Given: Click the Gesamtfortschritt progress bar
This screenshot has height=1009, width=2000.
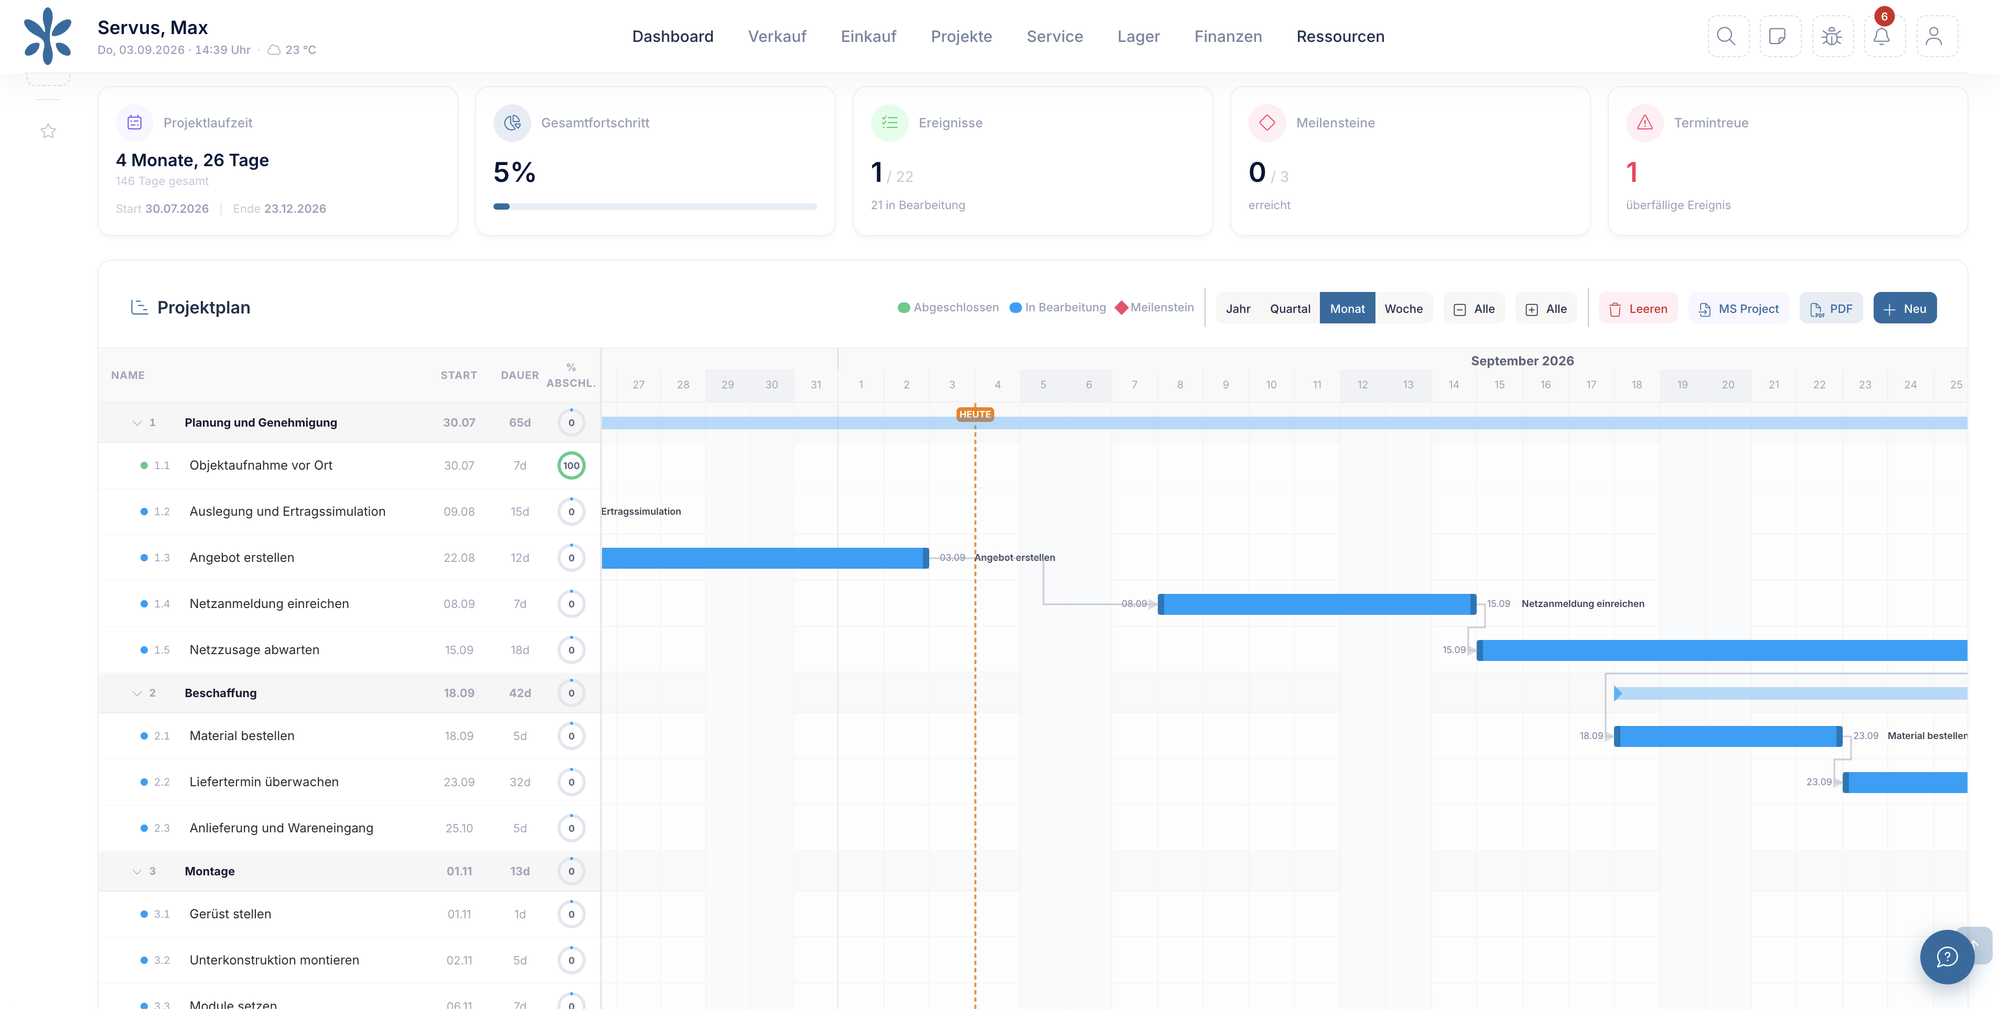Looking at the screenshot, I should tap(655, 207).
